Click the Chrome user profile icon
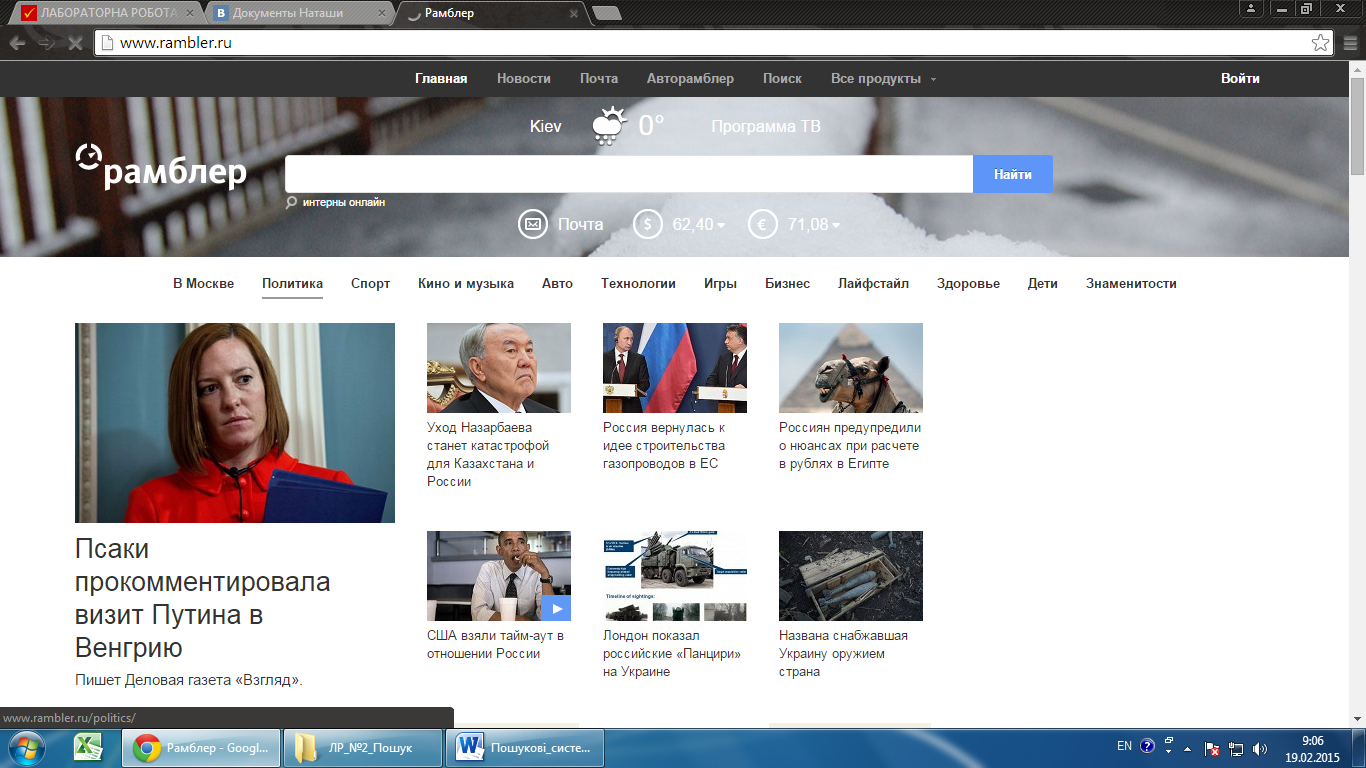The width and height of the screenshot is (1366, 768). (x=1251, y=8)
